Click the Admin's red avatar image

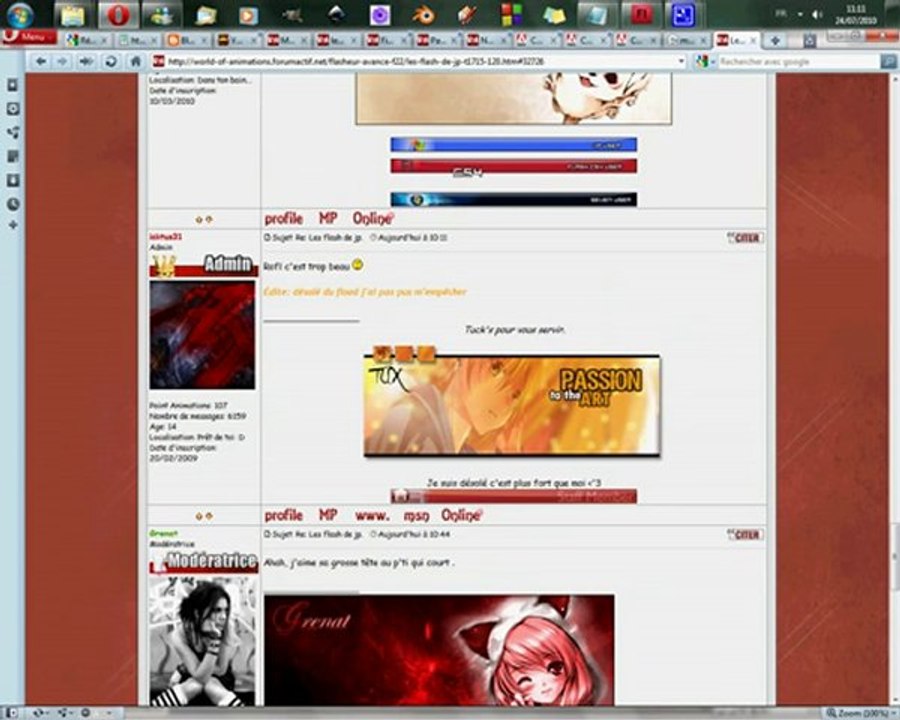[202, 335]
